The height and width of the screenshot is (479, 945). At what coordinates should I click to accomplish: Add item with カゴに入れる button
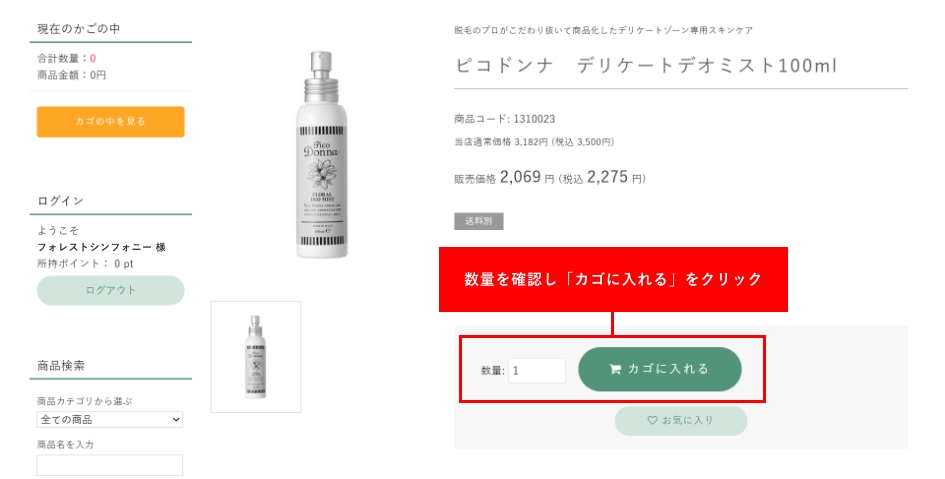pos(660,369)
